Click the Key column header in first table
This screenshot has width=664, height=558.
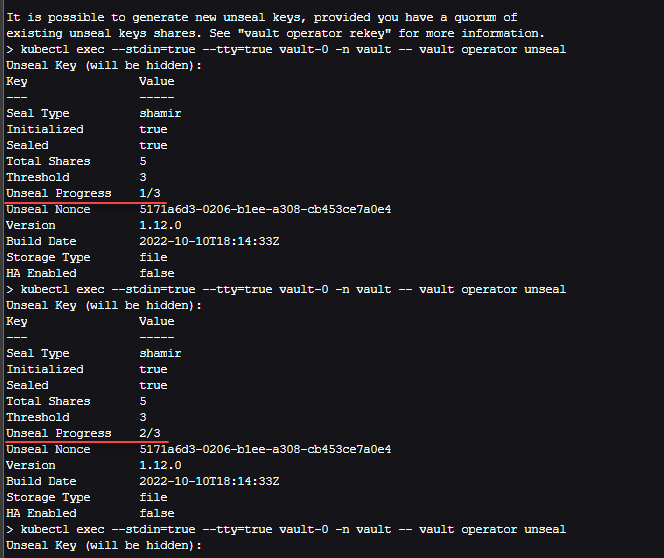pos(17,81)
